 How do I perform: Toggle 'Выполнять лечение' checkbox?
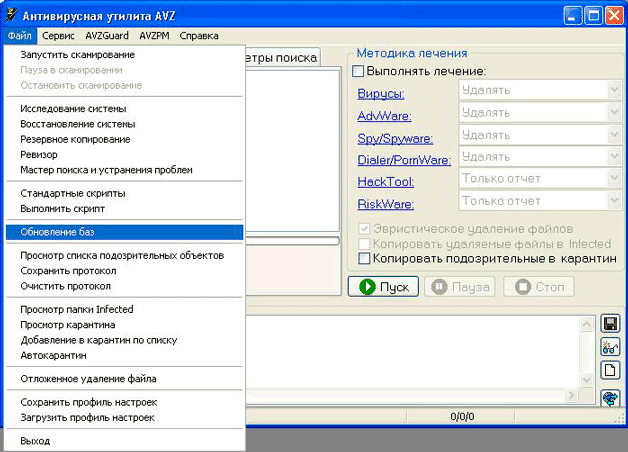(x=358, y=71)
